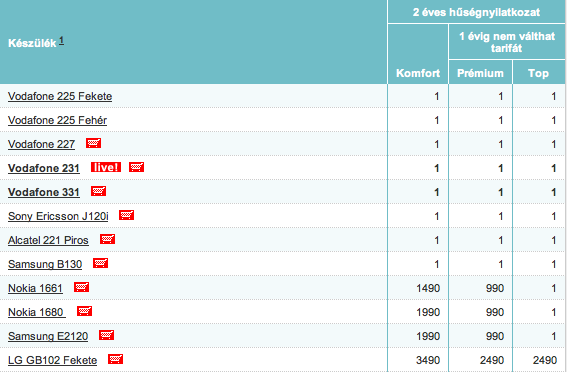Screen dimensions: 567x372
Task: Open the Nokia 1661 device page
Action: point(35,288)
